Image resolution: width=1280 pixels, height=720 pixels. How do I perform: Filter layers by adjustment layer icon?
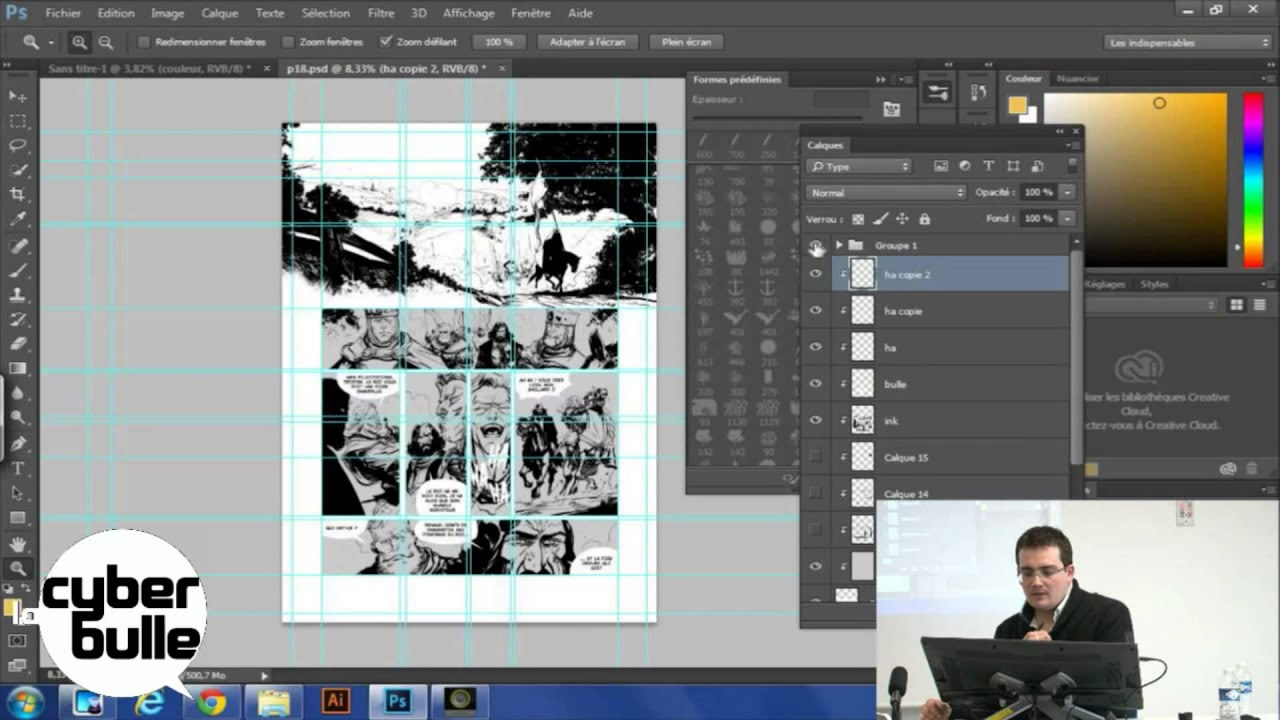[965, 166]
